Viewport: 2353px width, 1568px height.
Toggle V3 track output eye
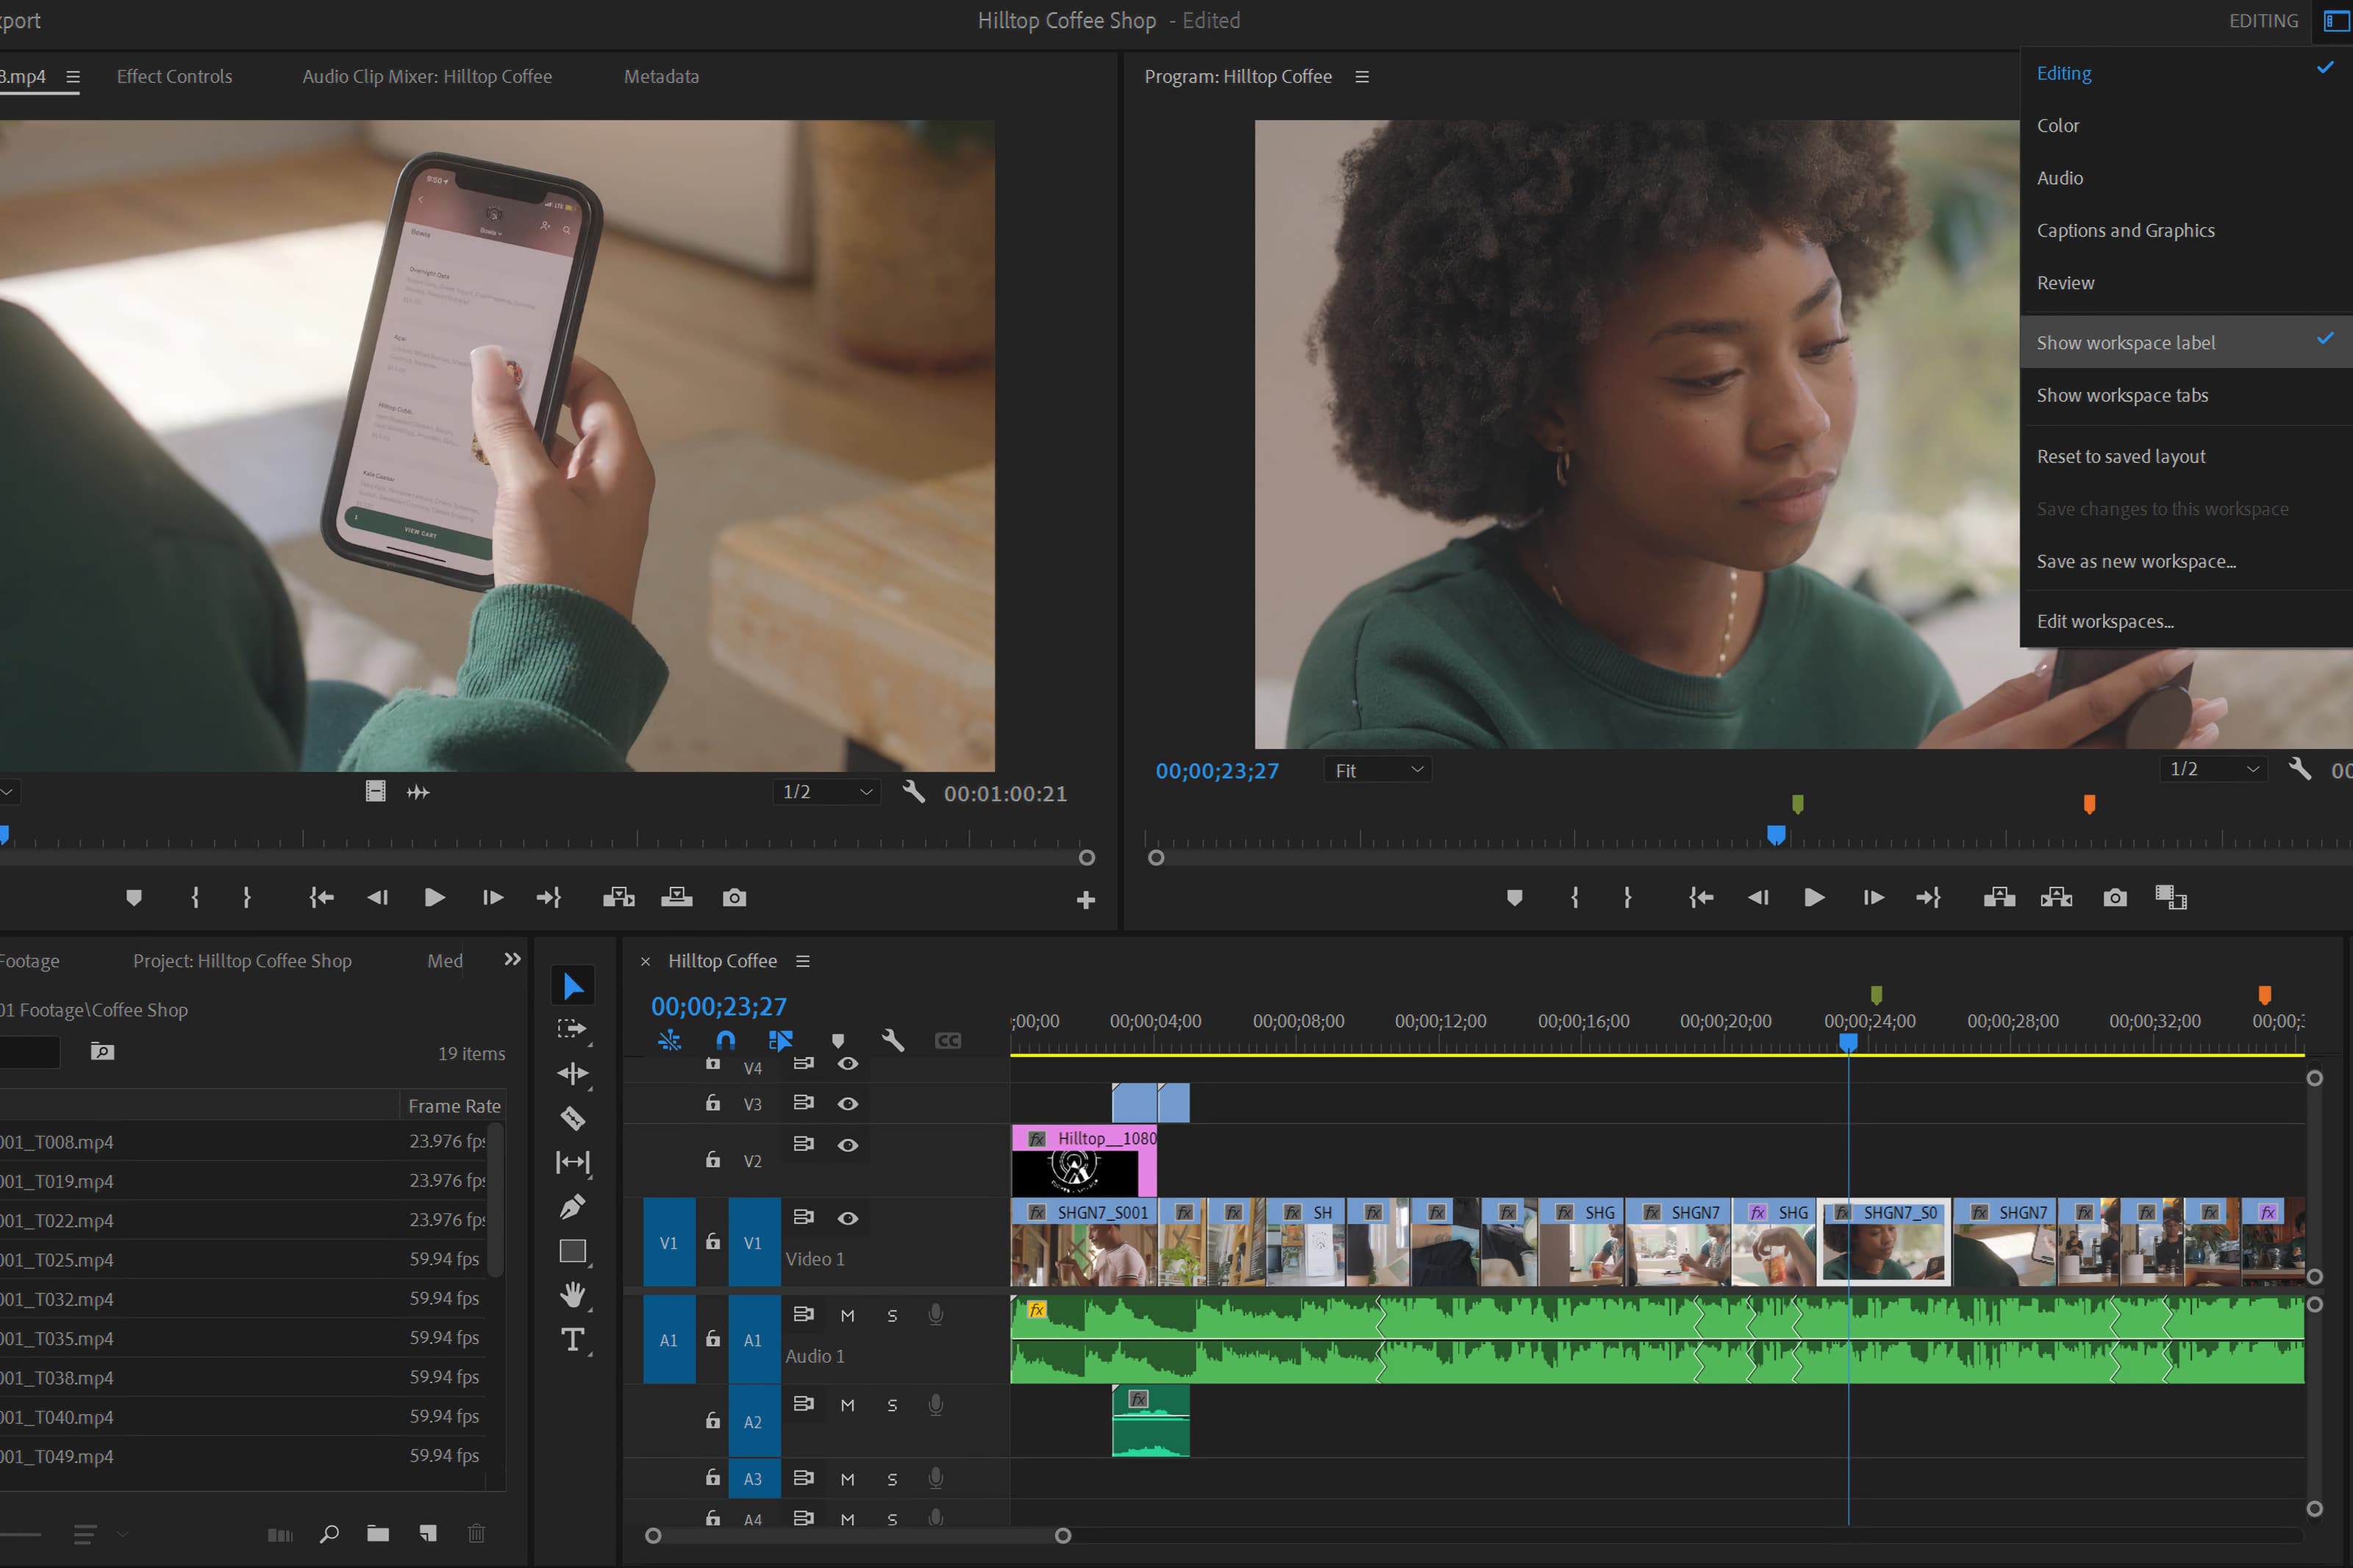[847, 1104]
